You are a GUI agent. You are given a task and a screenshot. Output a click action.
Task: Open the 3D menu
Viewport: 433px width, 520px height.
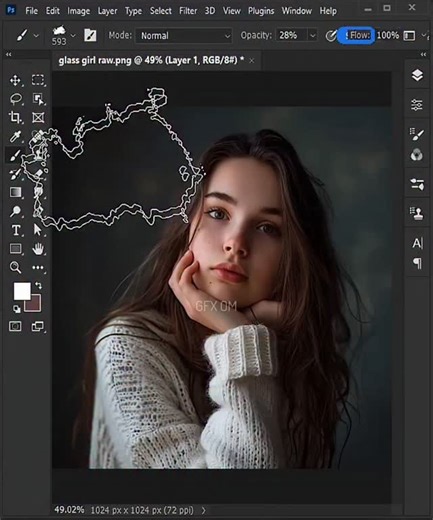210,11
